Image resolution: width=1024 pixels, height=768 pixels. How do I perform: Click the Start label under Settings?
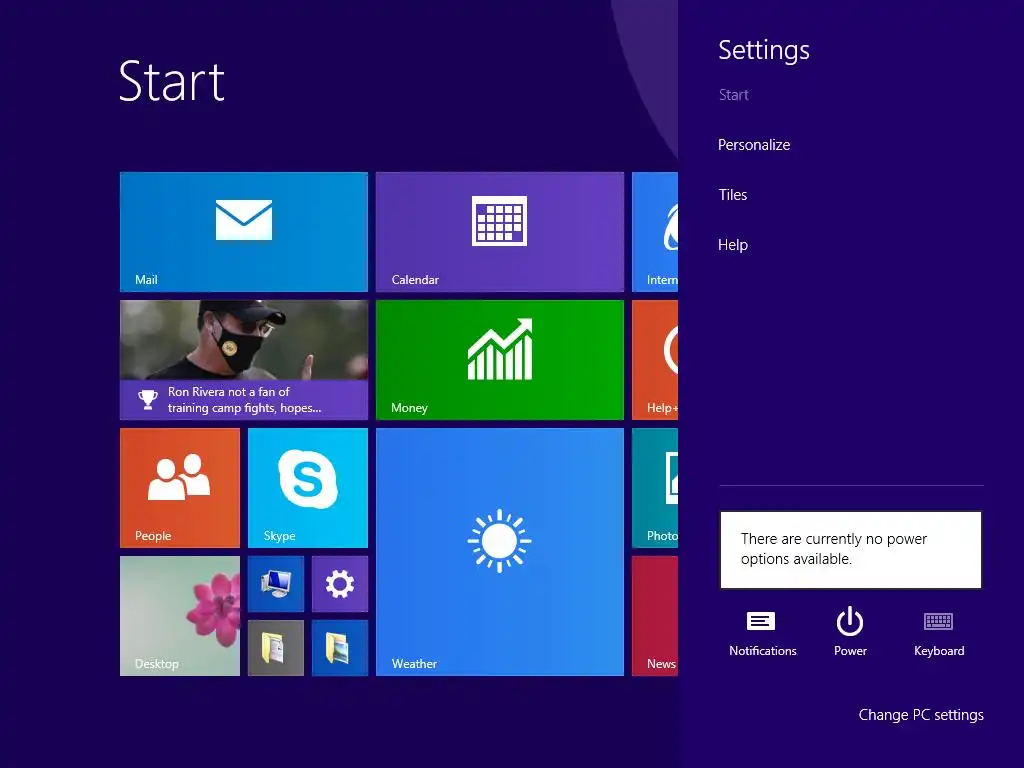click(733, 95)
